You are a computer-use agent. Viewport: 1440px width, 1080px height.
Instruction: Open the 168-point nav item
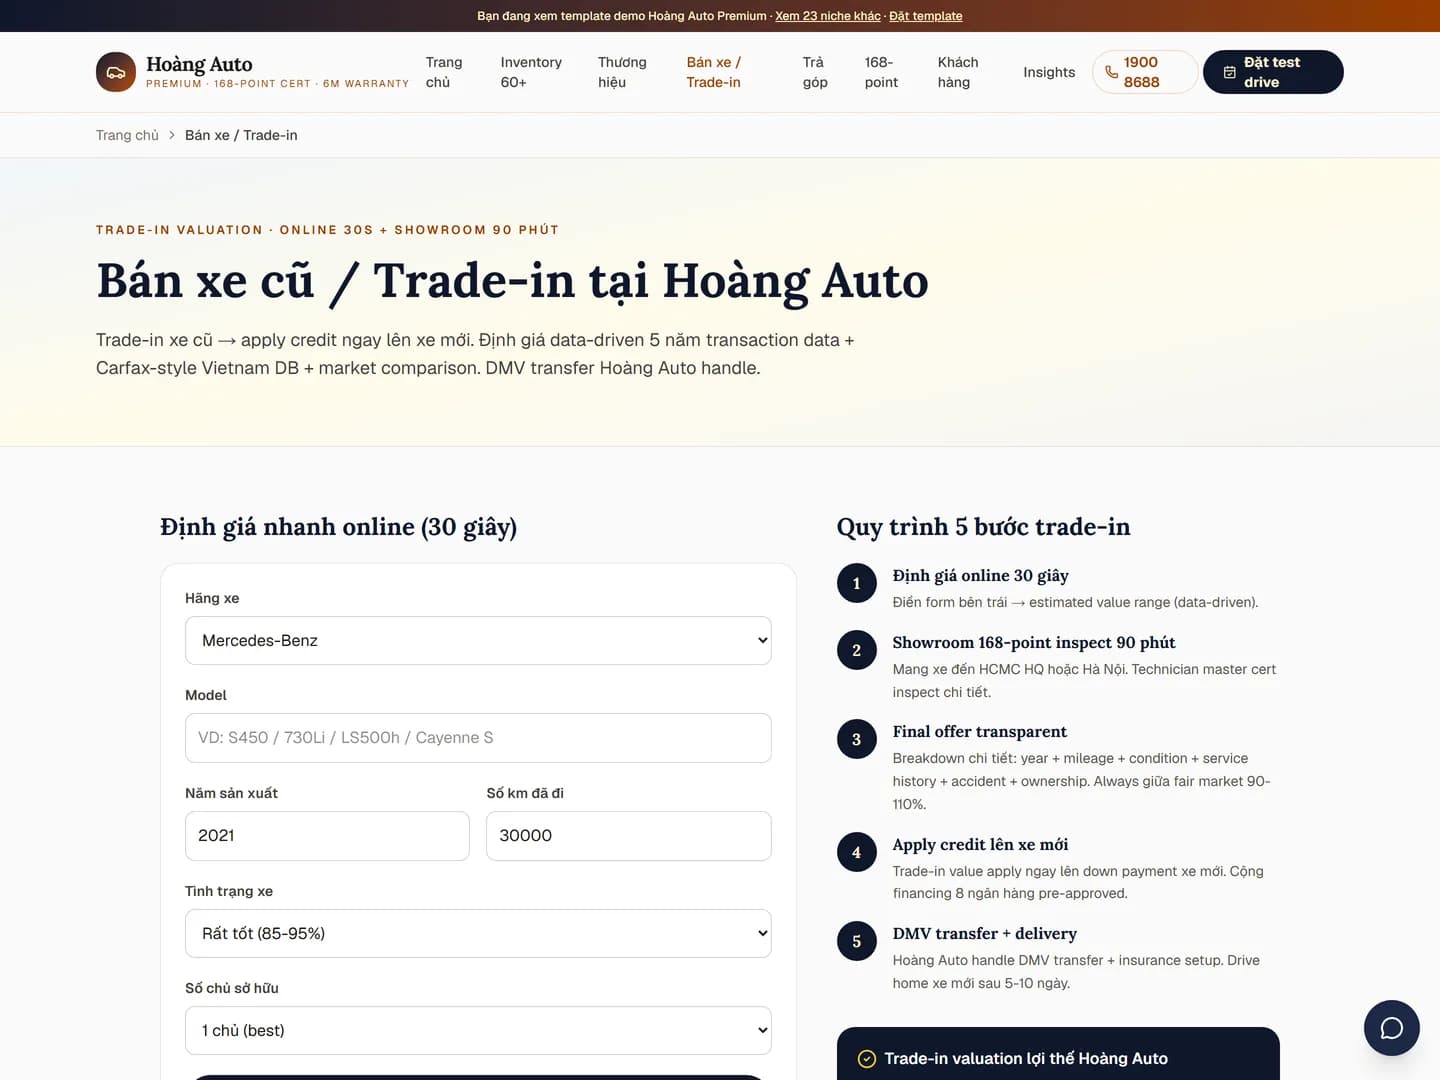click(881, 72)
